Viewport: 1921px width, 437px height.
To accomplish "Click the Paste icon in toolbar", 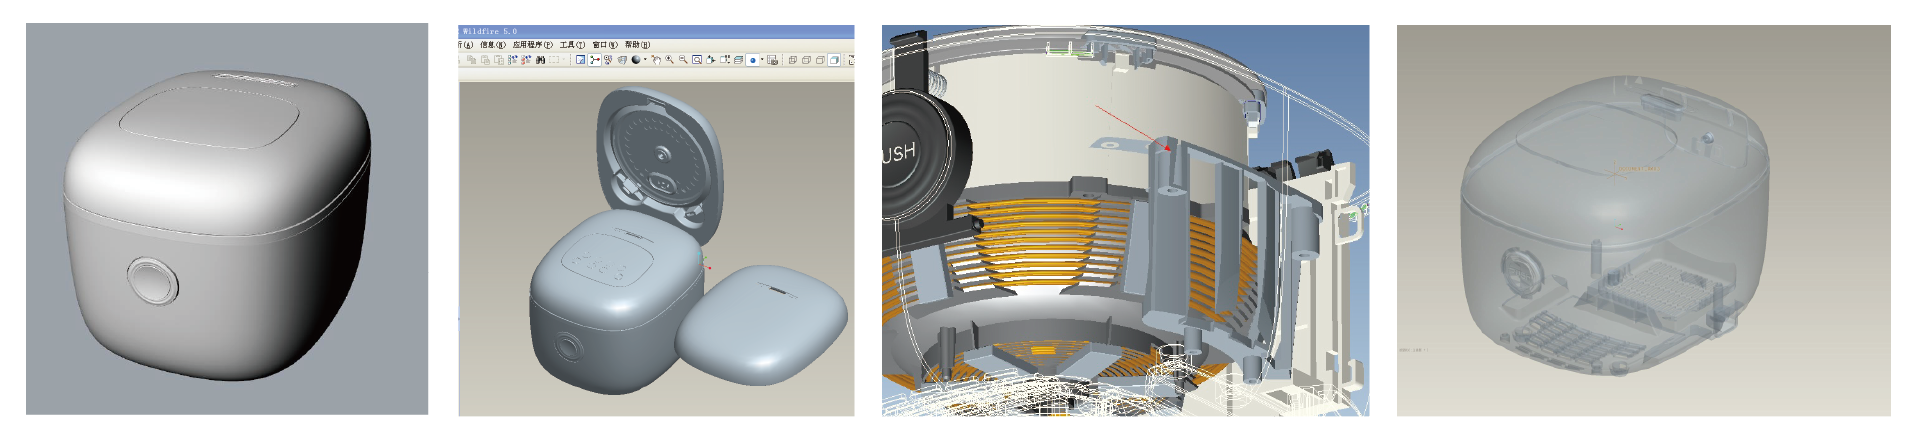I will [x=485, y=60].
